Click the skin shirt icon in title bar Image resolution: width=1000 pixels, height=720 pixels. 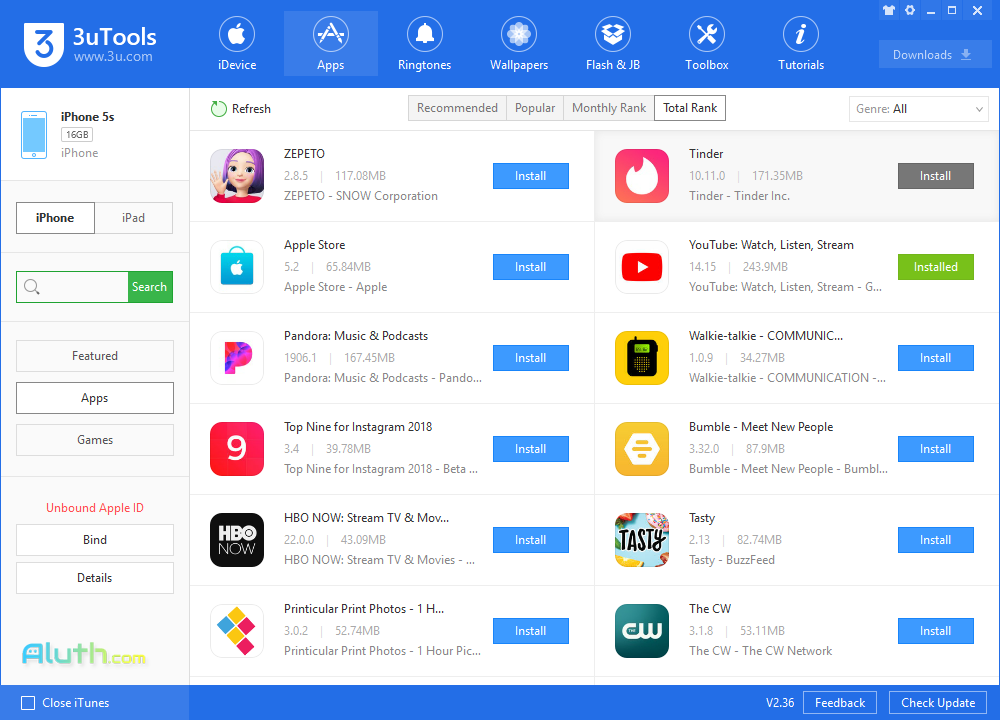point(889,10)
